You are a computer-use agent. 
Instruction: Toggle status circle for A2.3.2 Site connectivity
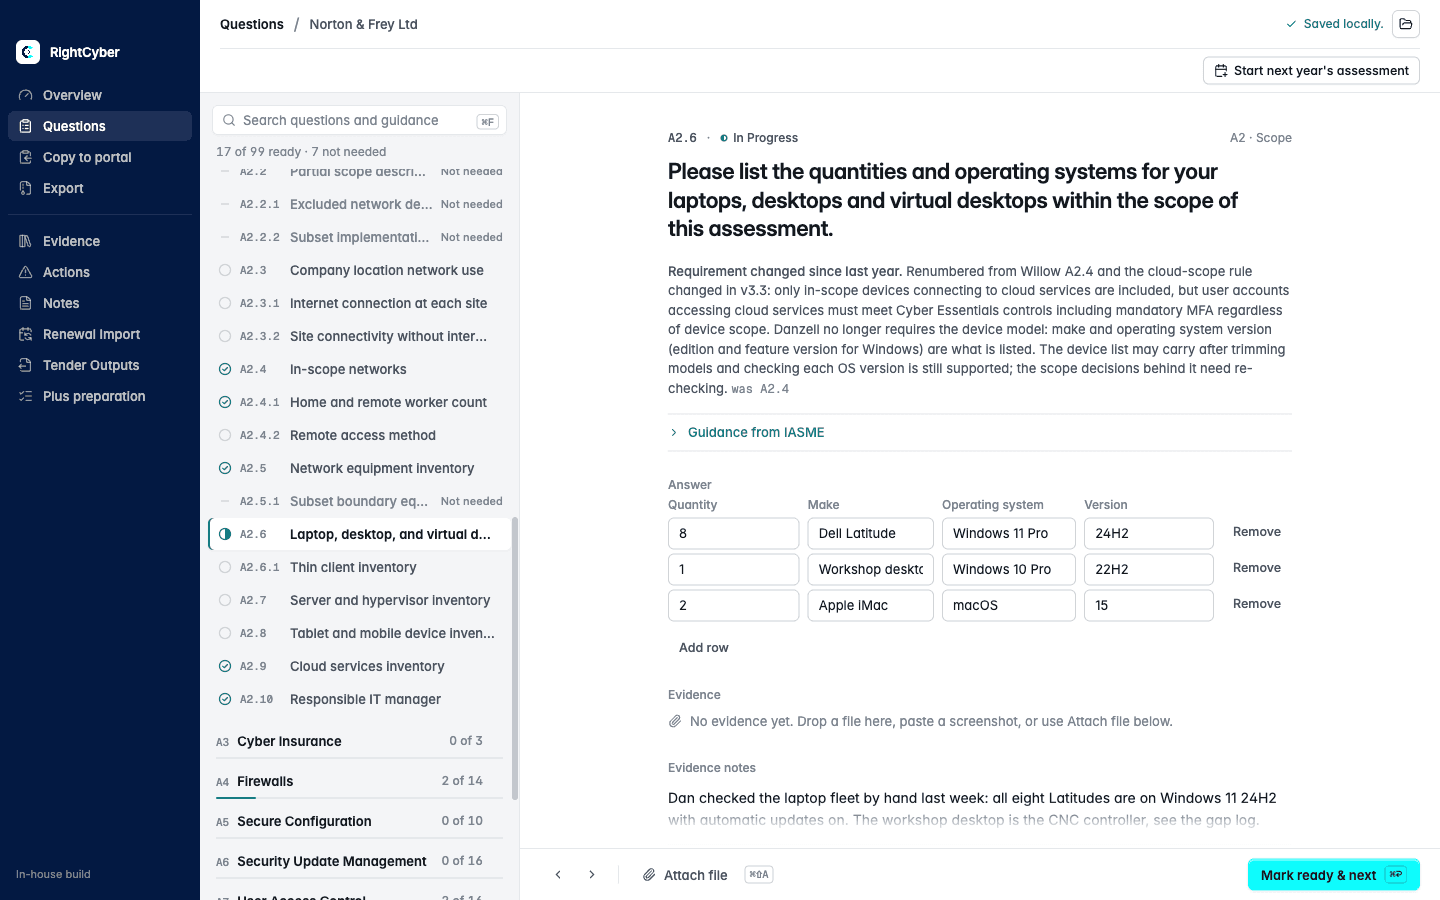click(x=225, y=336)
